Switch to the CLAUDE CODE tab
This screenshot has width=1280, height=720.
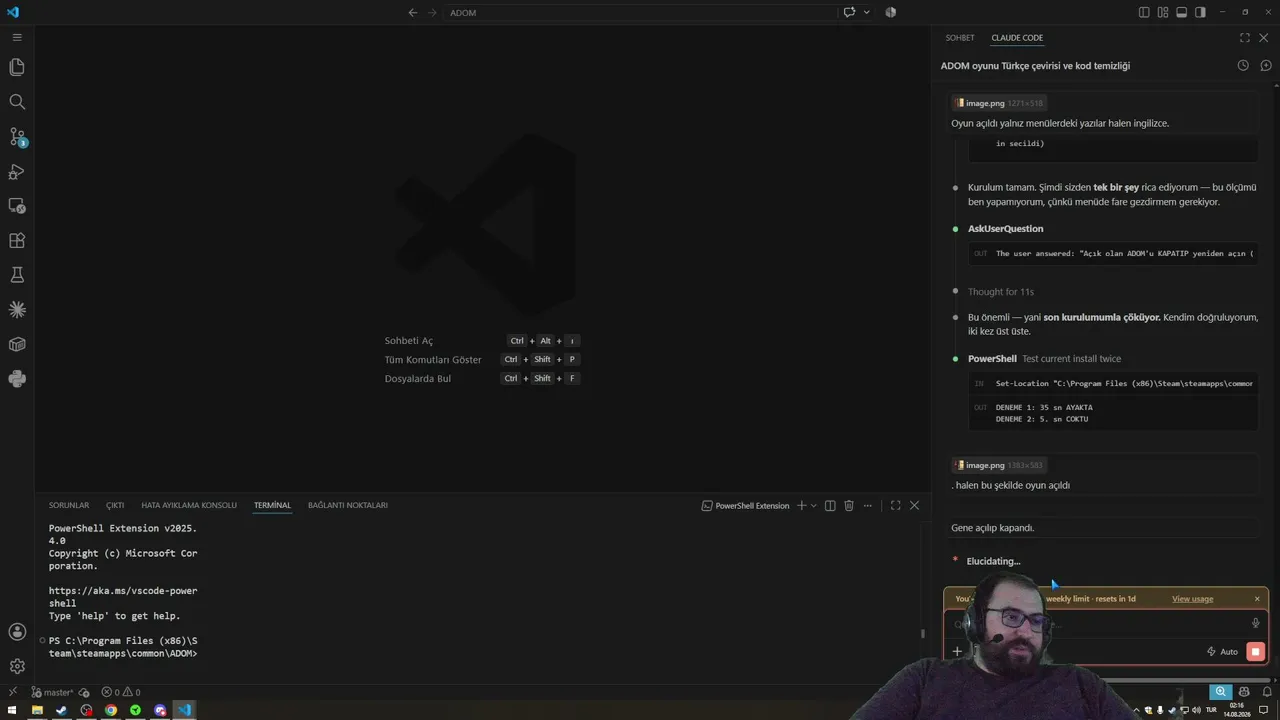1017,38
